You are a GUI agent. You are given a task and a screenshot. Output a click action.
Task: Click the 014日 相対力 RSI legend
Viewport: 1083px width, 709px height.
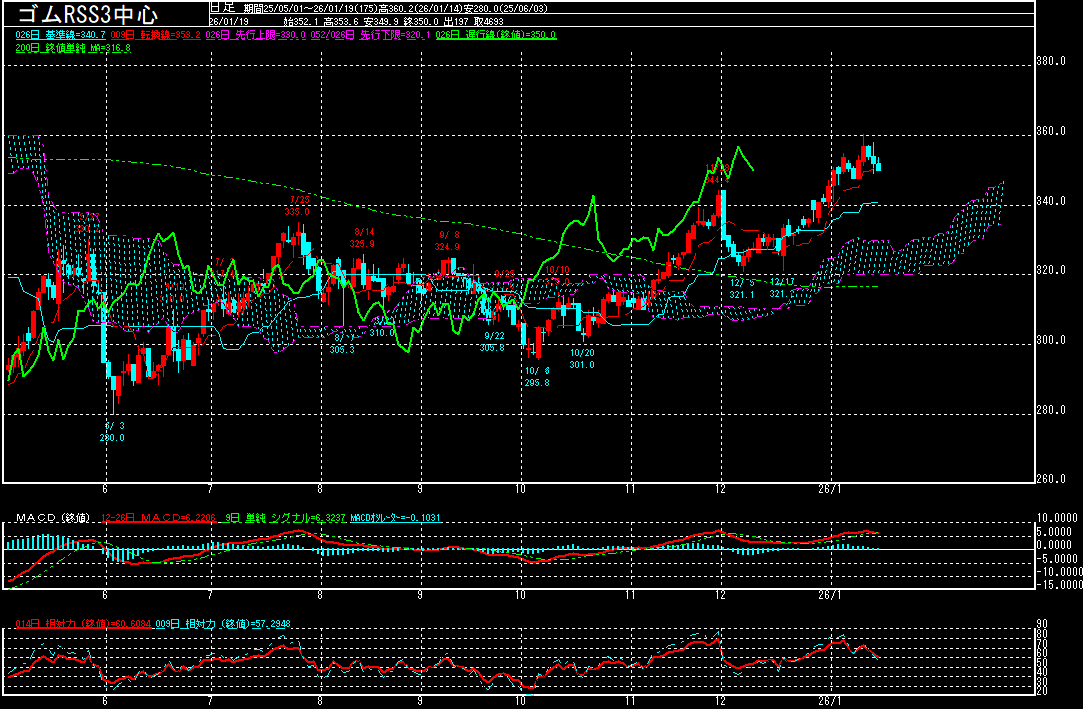point(85,624)
